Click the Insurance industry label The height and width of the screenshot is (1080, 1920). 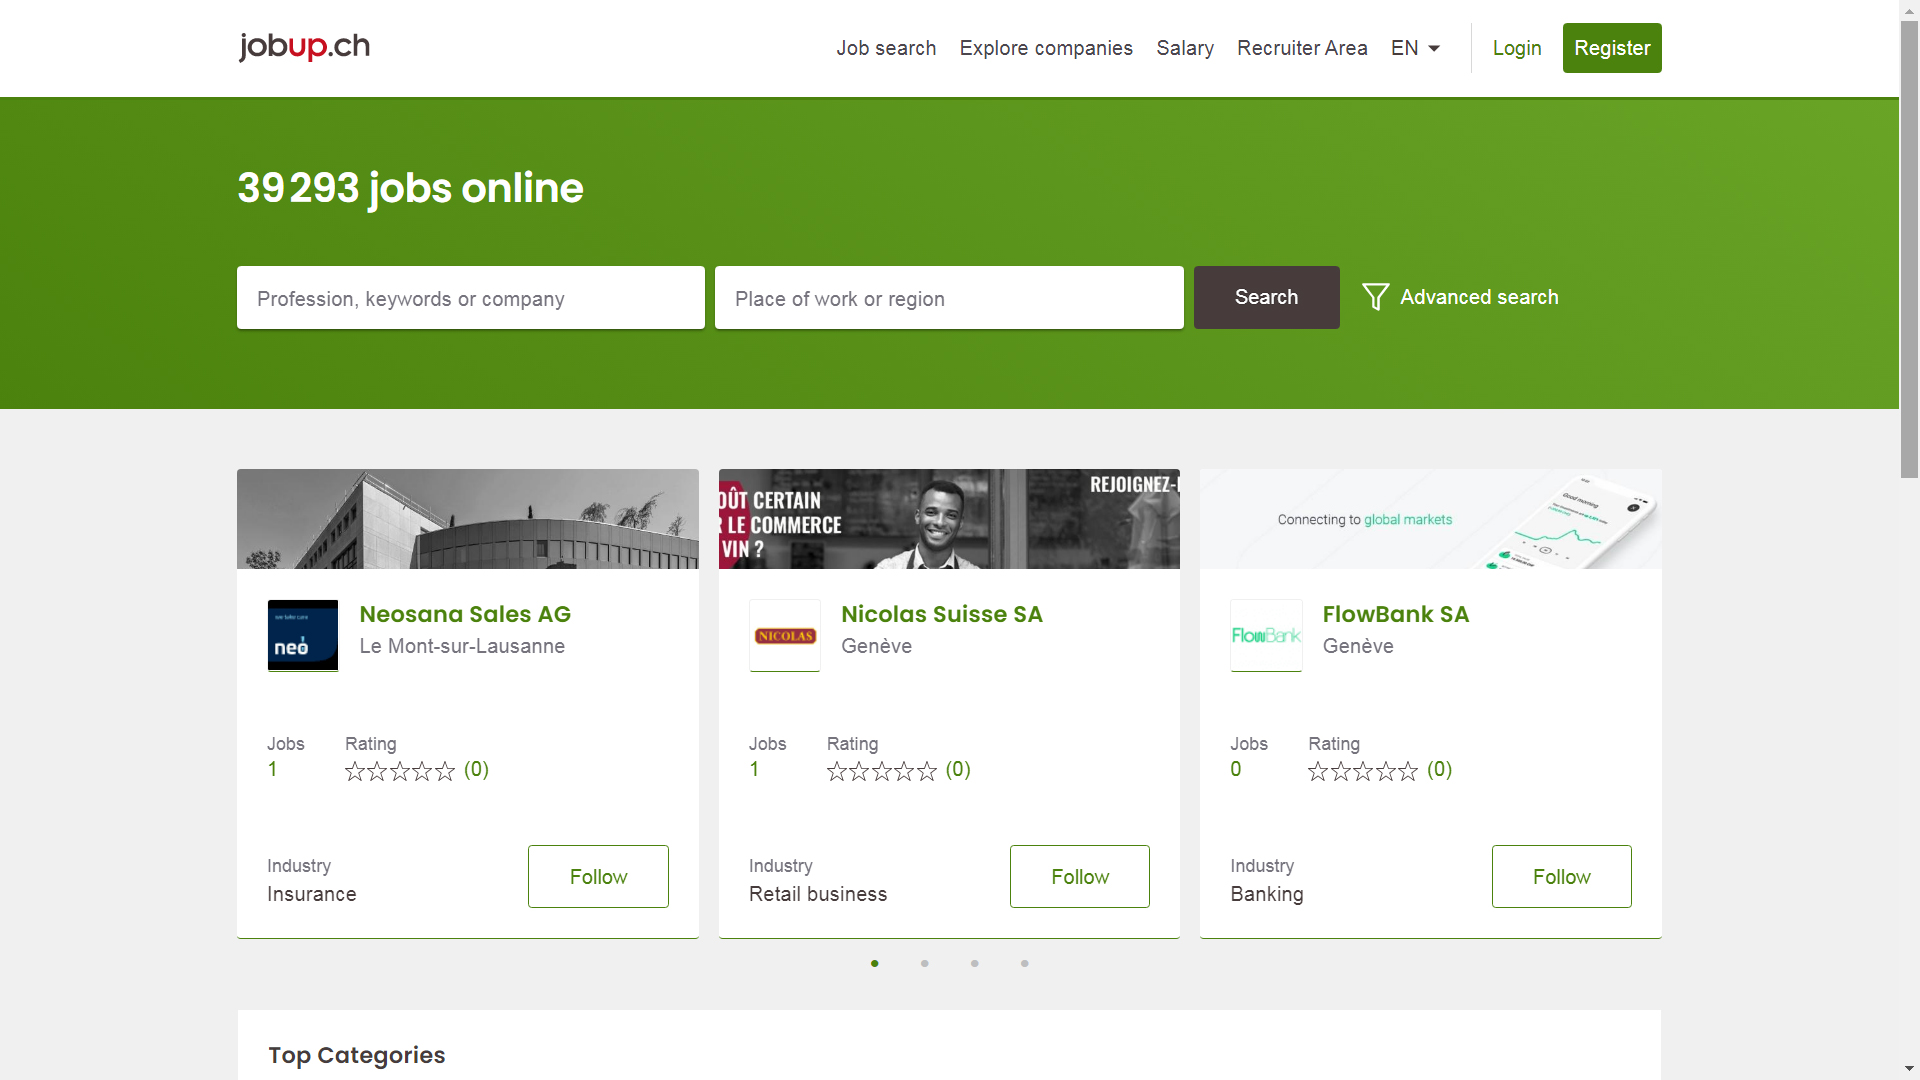click(x=312, y=894)
